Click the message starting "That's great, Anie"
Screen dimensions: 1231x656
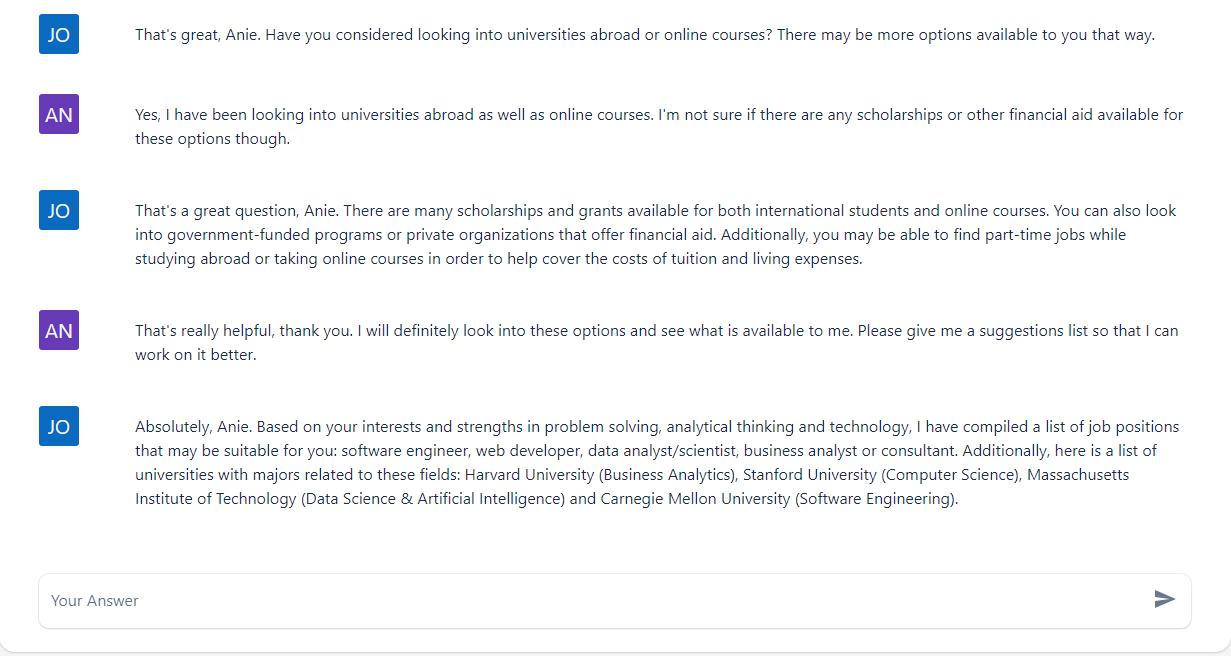pyautogui.click(x=645, y=35)
